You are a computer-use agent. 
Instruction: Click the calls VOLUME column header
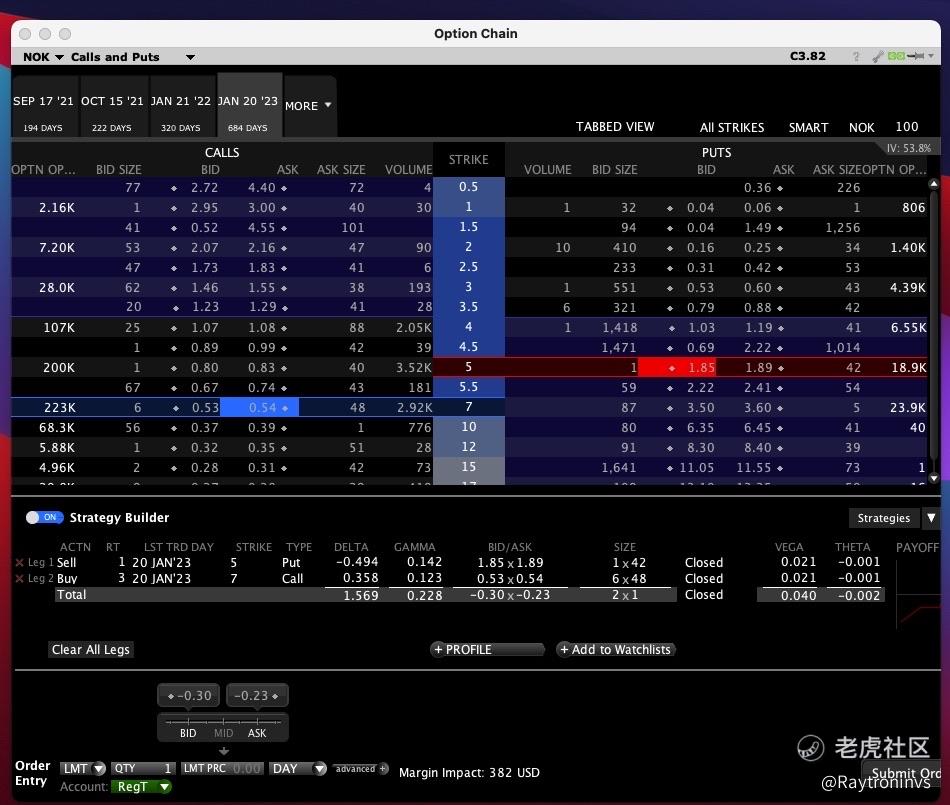(408, 170)
